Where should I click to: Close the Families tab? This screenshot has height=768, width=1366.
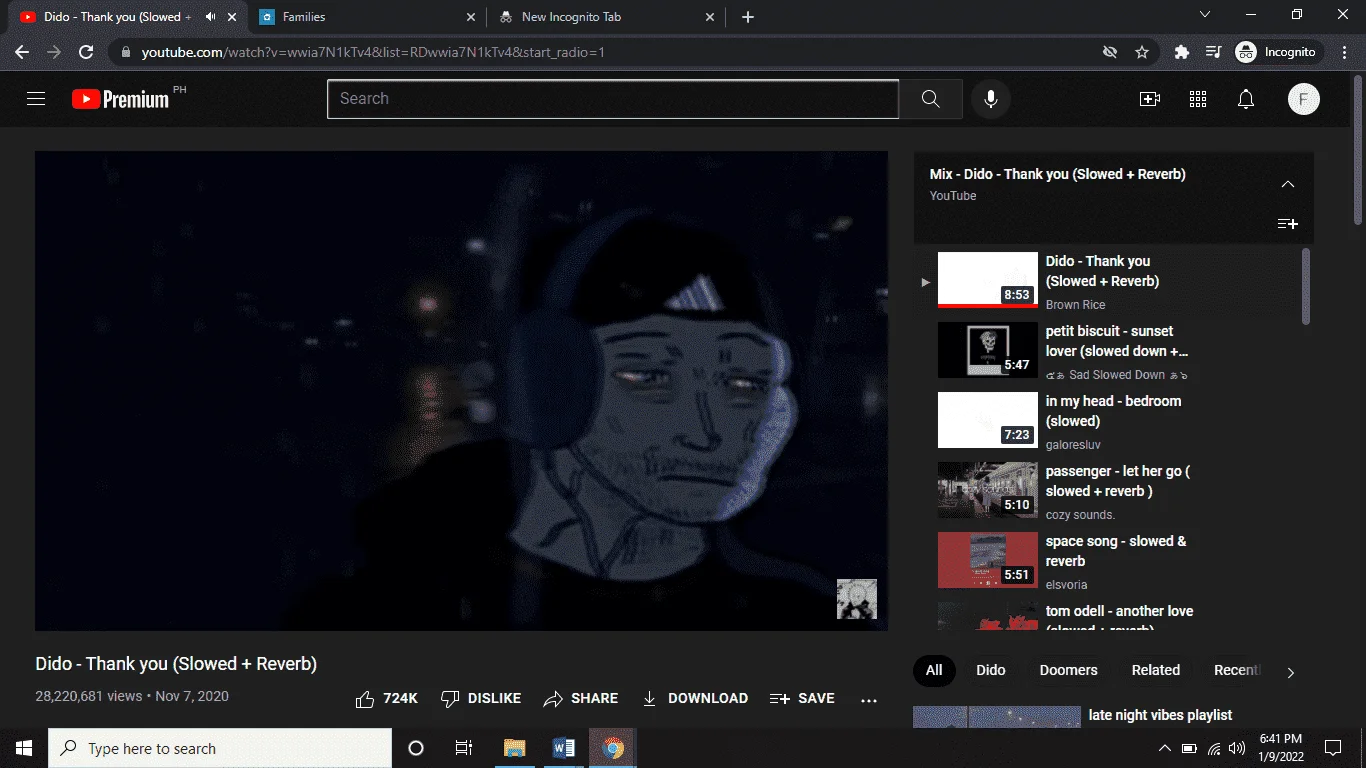[x=471, y=17]
